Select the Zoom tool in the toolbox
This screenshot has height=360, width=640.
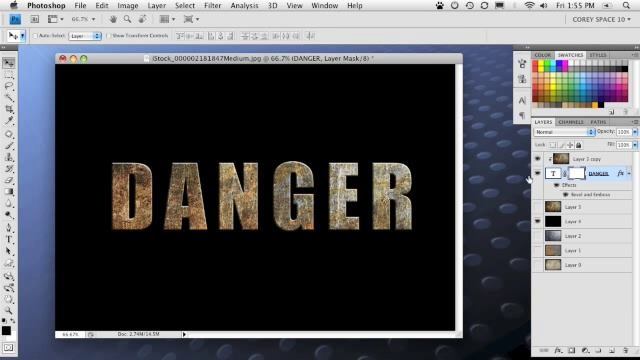pos(9,311)
